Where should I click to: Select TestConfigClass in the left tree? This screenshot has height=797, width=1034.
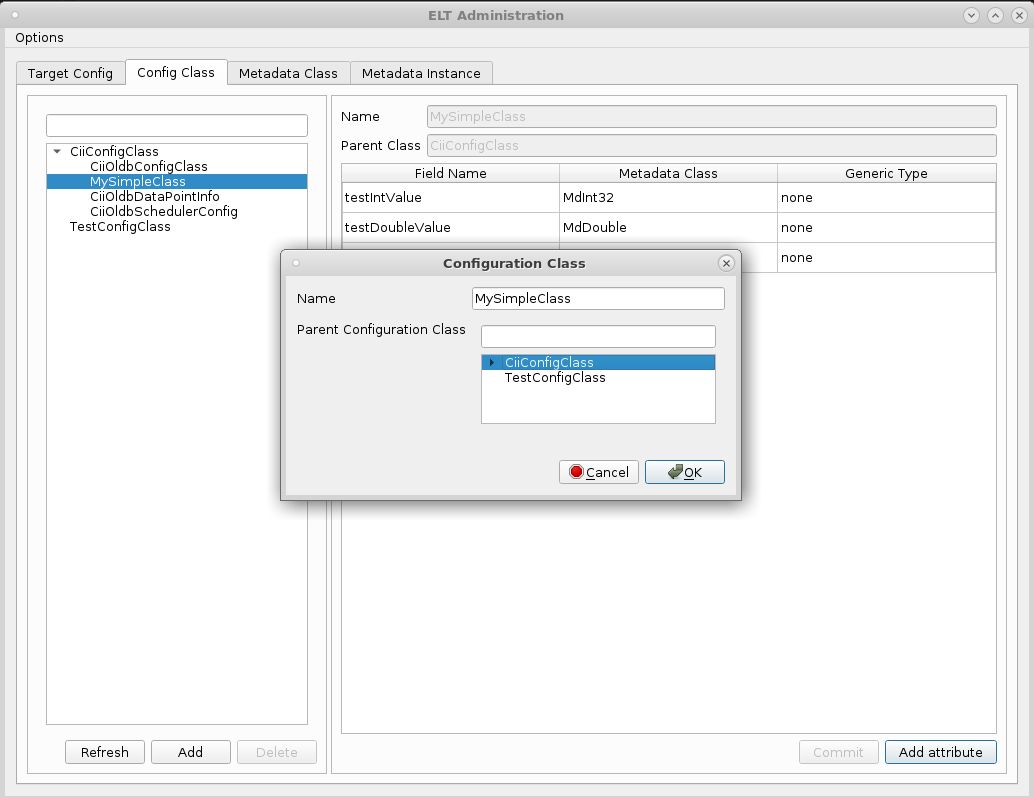click(x=120, y=227)
